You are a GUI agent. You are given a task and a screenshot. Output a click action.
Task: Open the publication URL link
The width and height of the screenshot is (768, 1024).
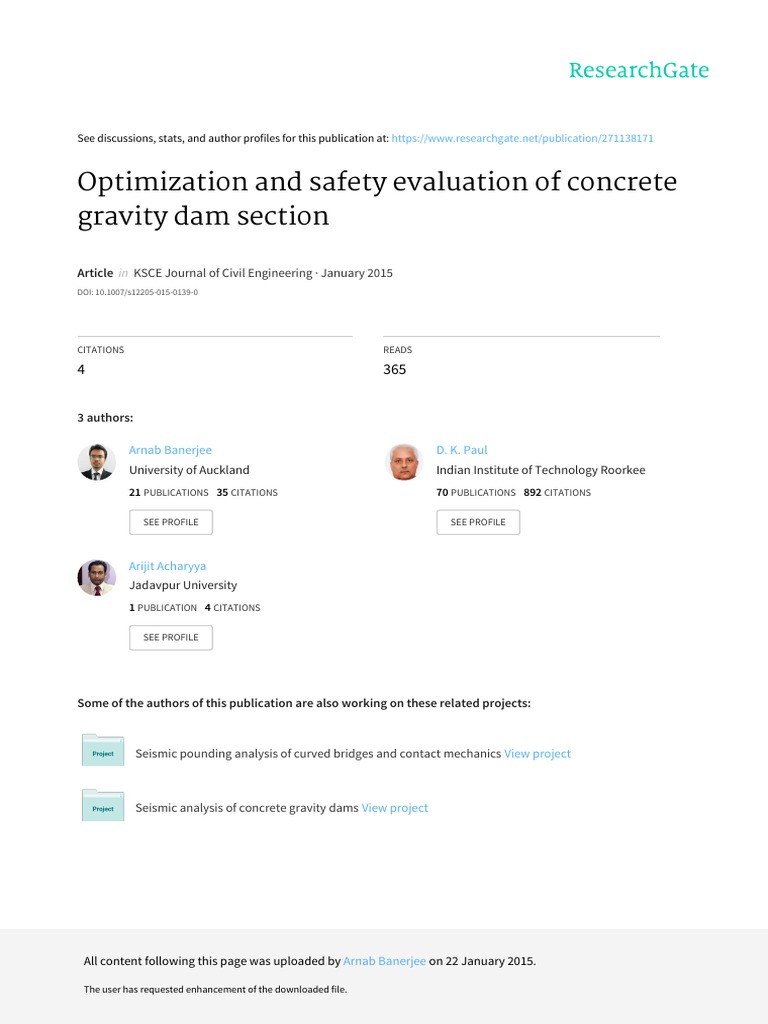pos(522,138)
